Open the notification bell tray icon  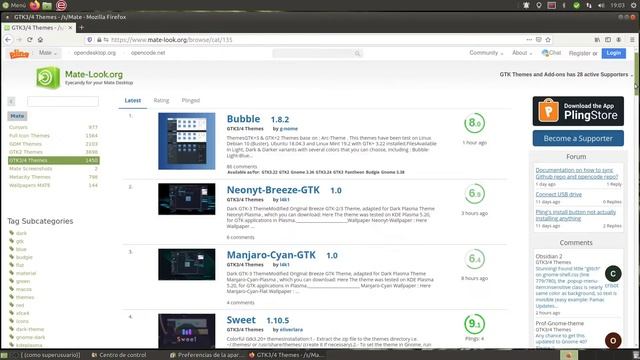coord(527,5)
